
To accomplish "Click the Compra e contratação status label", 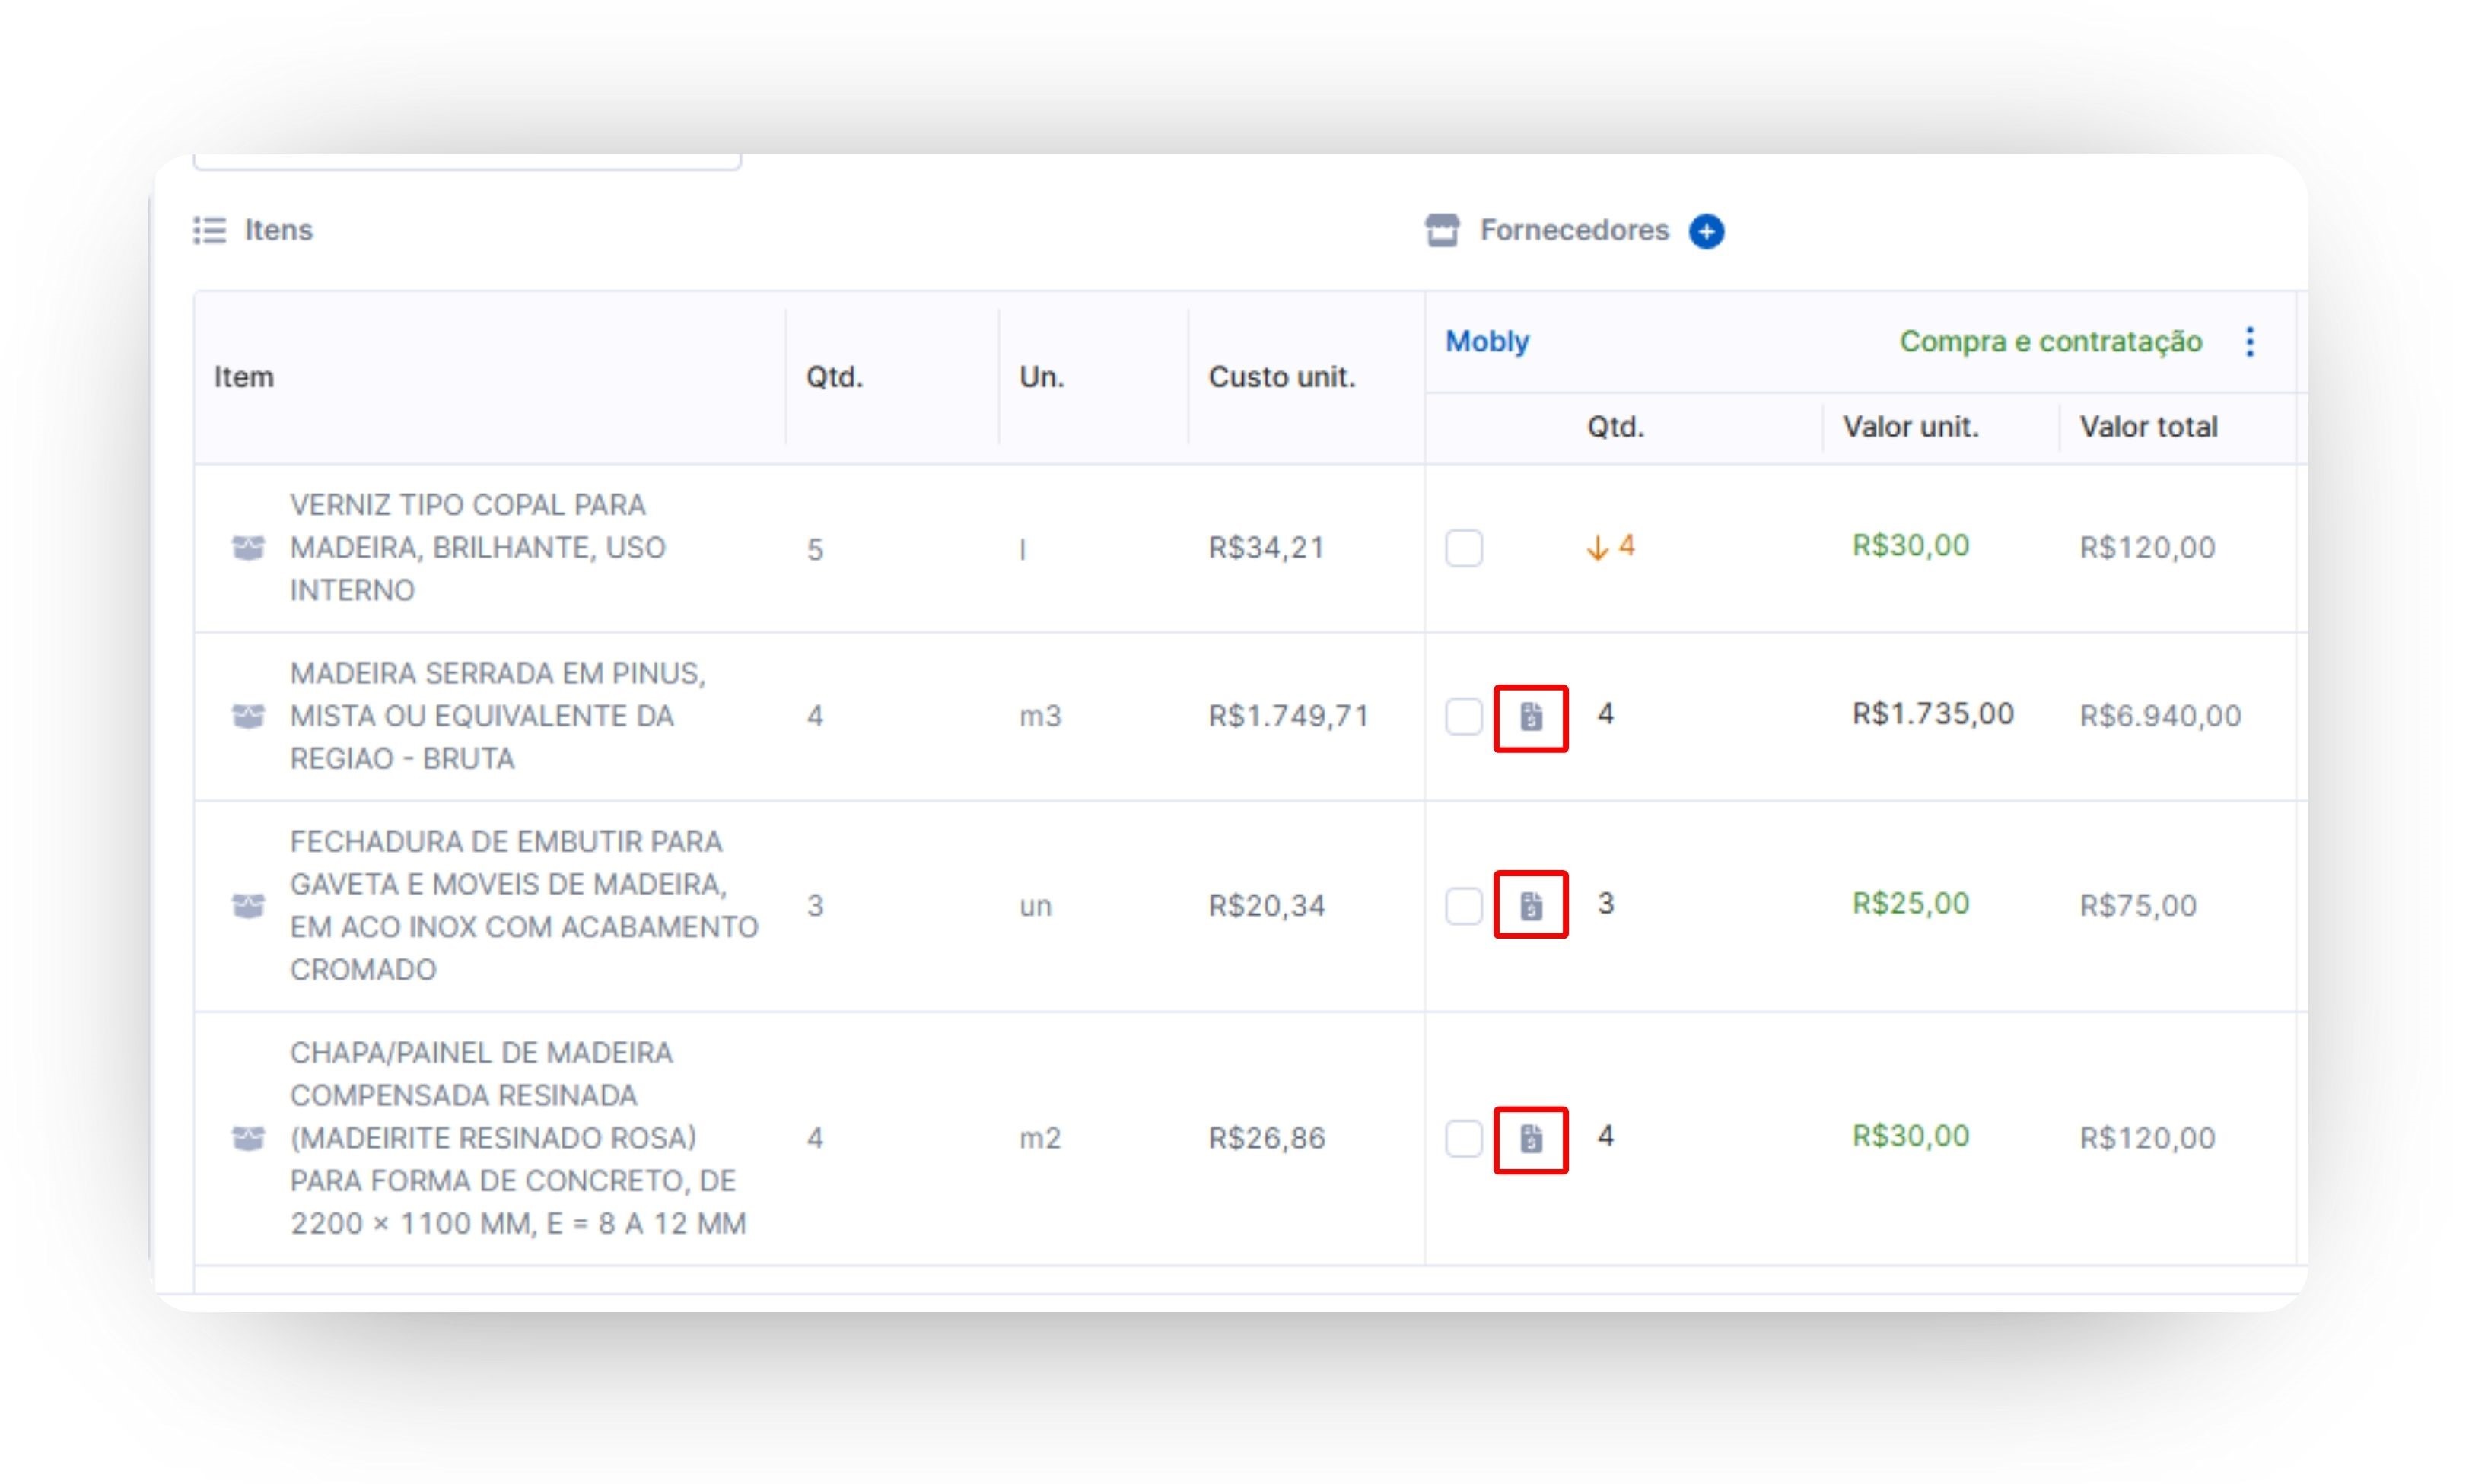I will (x=2050, y=342).
